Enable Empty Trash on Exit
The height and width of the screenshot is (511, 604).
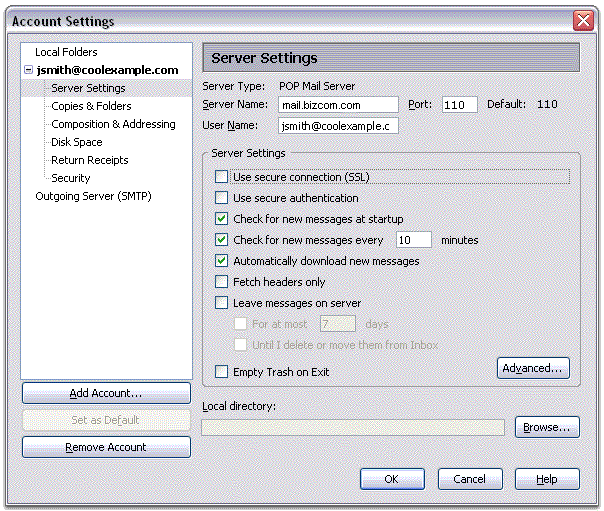pos(222,372)
